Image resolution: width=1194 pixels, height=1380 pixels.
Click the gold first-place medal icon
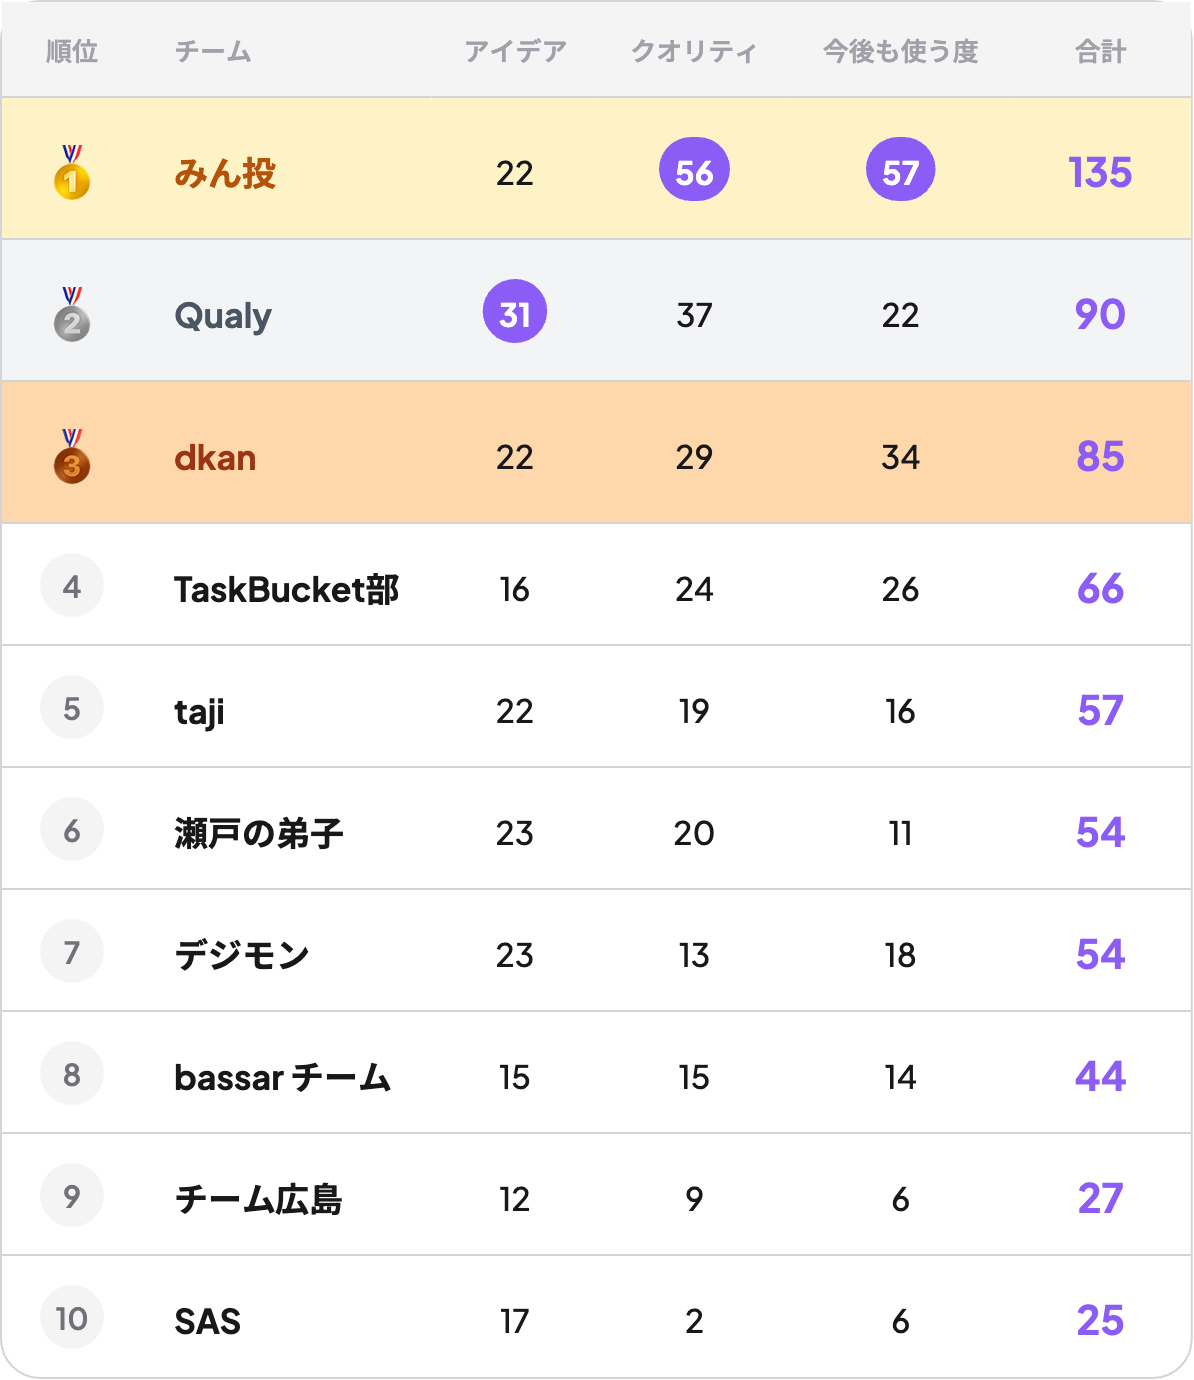click(x=71, y=173)
